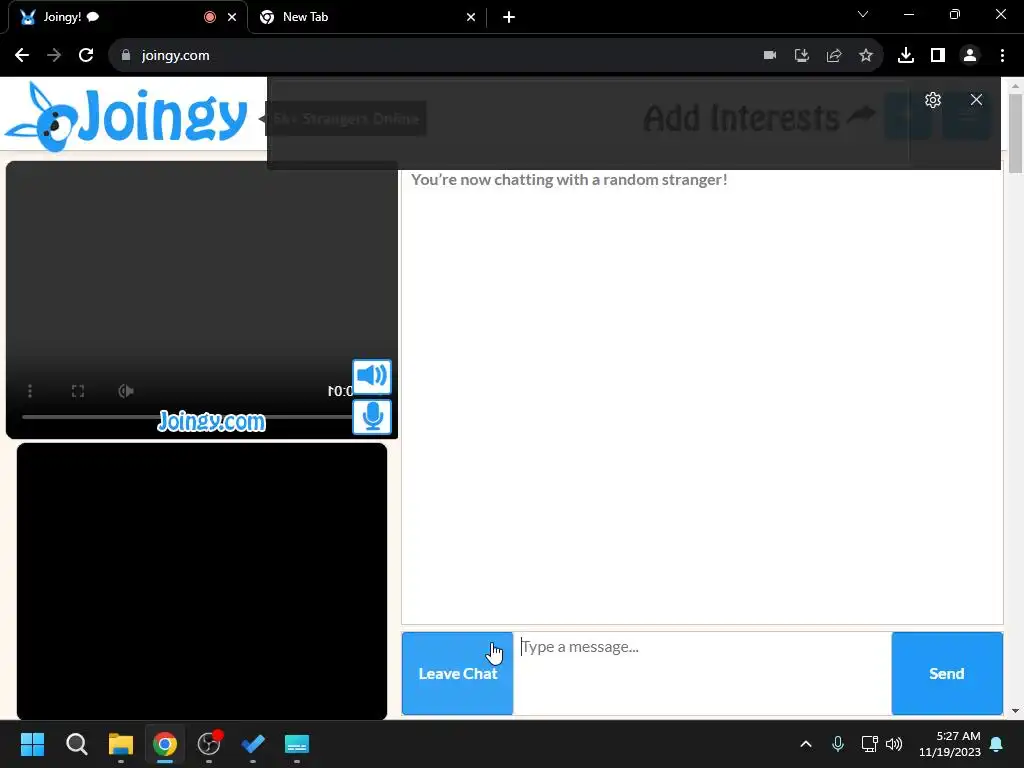The image size is (1024, 768).
Task: Close the New Tab tab
Action: (x=471, y=17)
